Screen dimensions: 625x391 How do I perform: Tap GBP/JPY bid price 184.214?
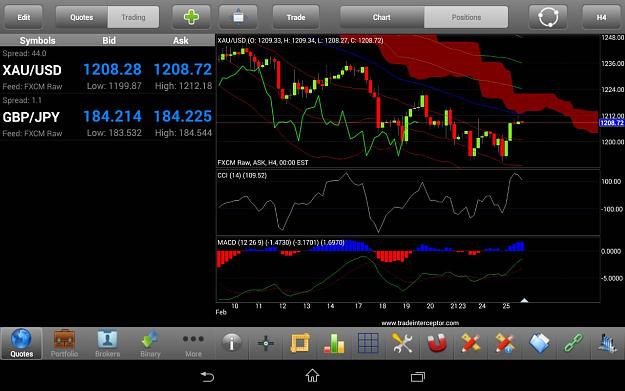(x=112, y=116)
